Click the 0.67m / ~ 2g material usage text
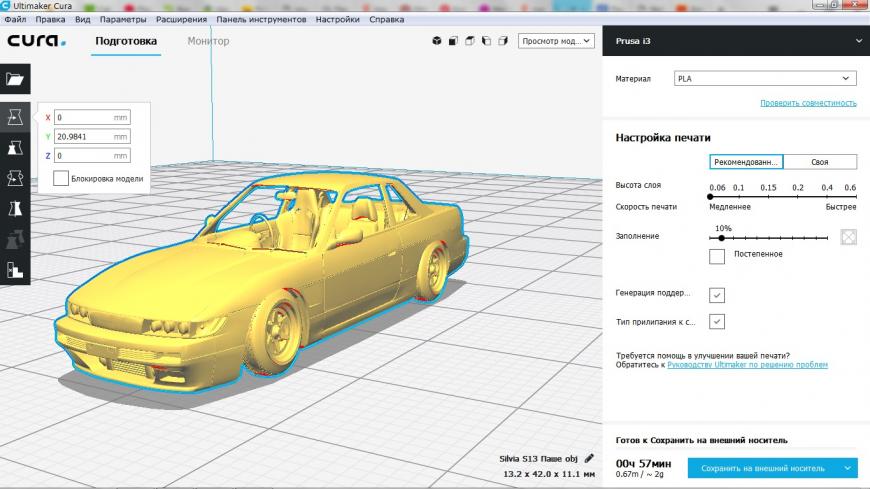This screenshot has width=870, height=489. click(639, 475)
